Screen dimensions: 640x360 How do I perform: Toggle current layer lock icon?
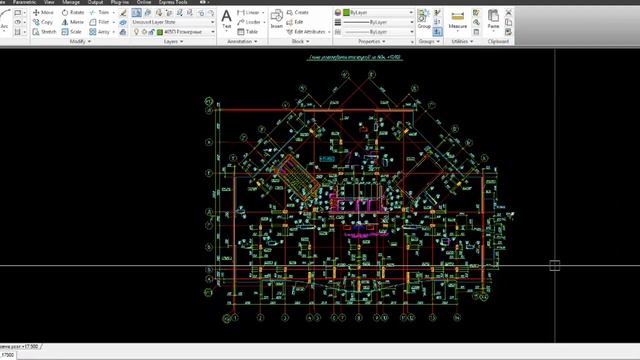[x=151, y=32]
